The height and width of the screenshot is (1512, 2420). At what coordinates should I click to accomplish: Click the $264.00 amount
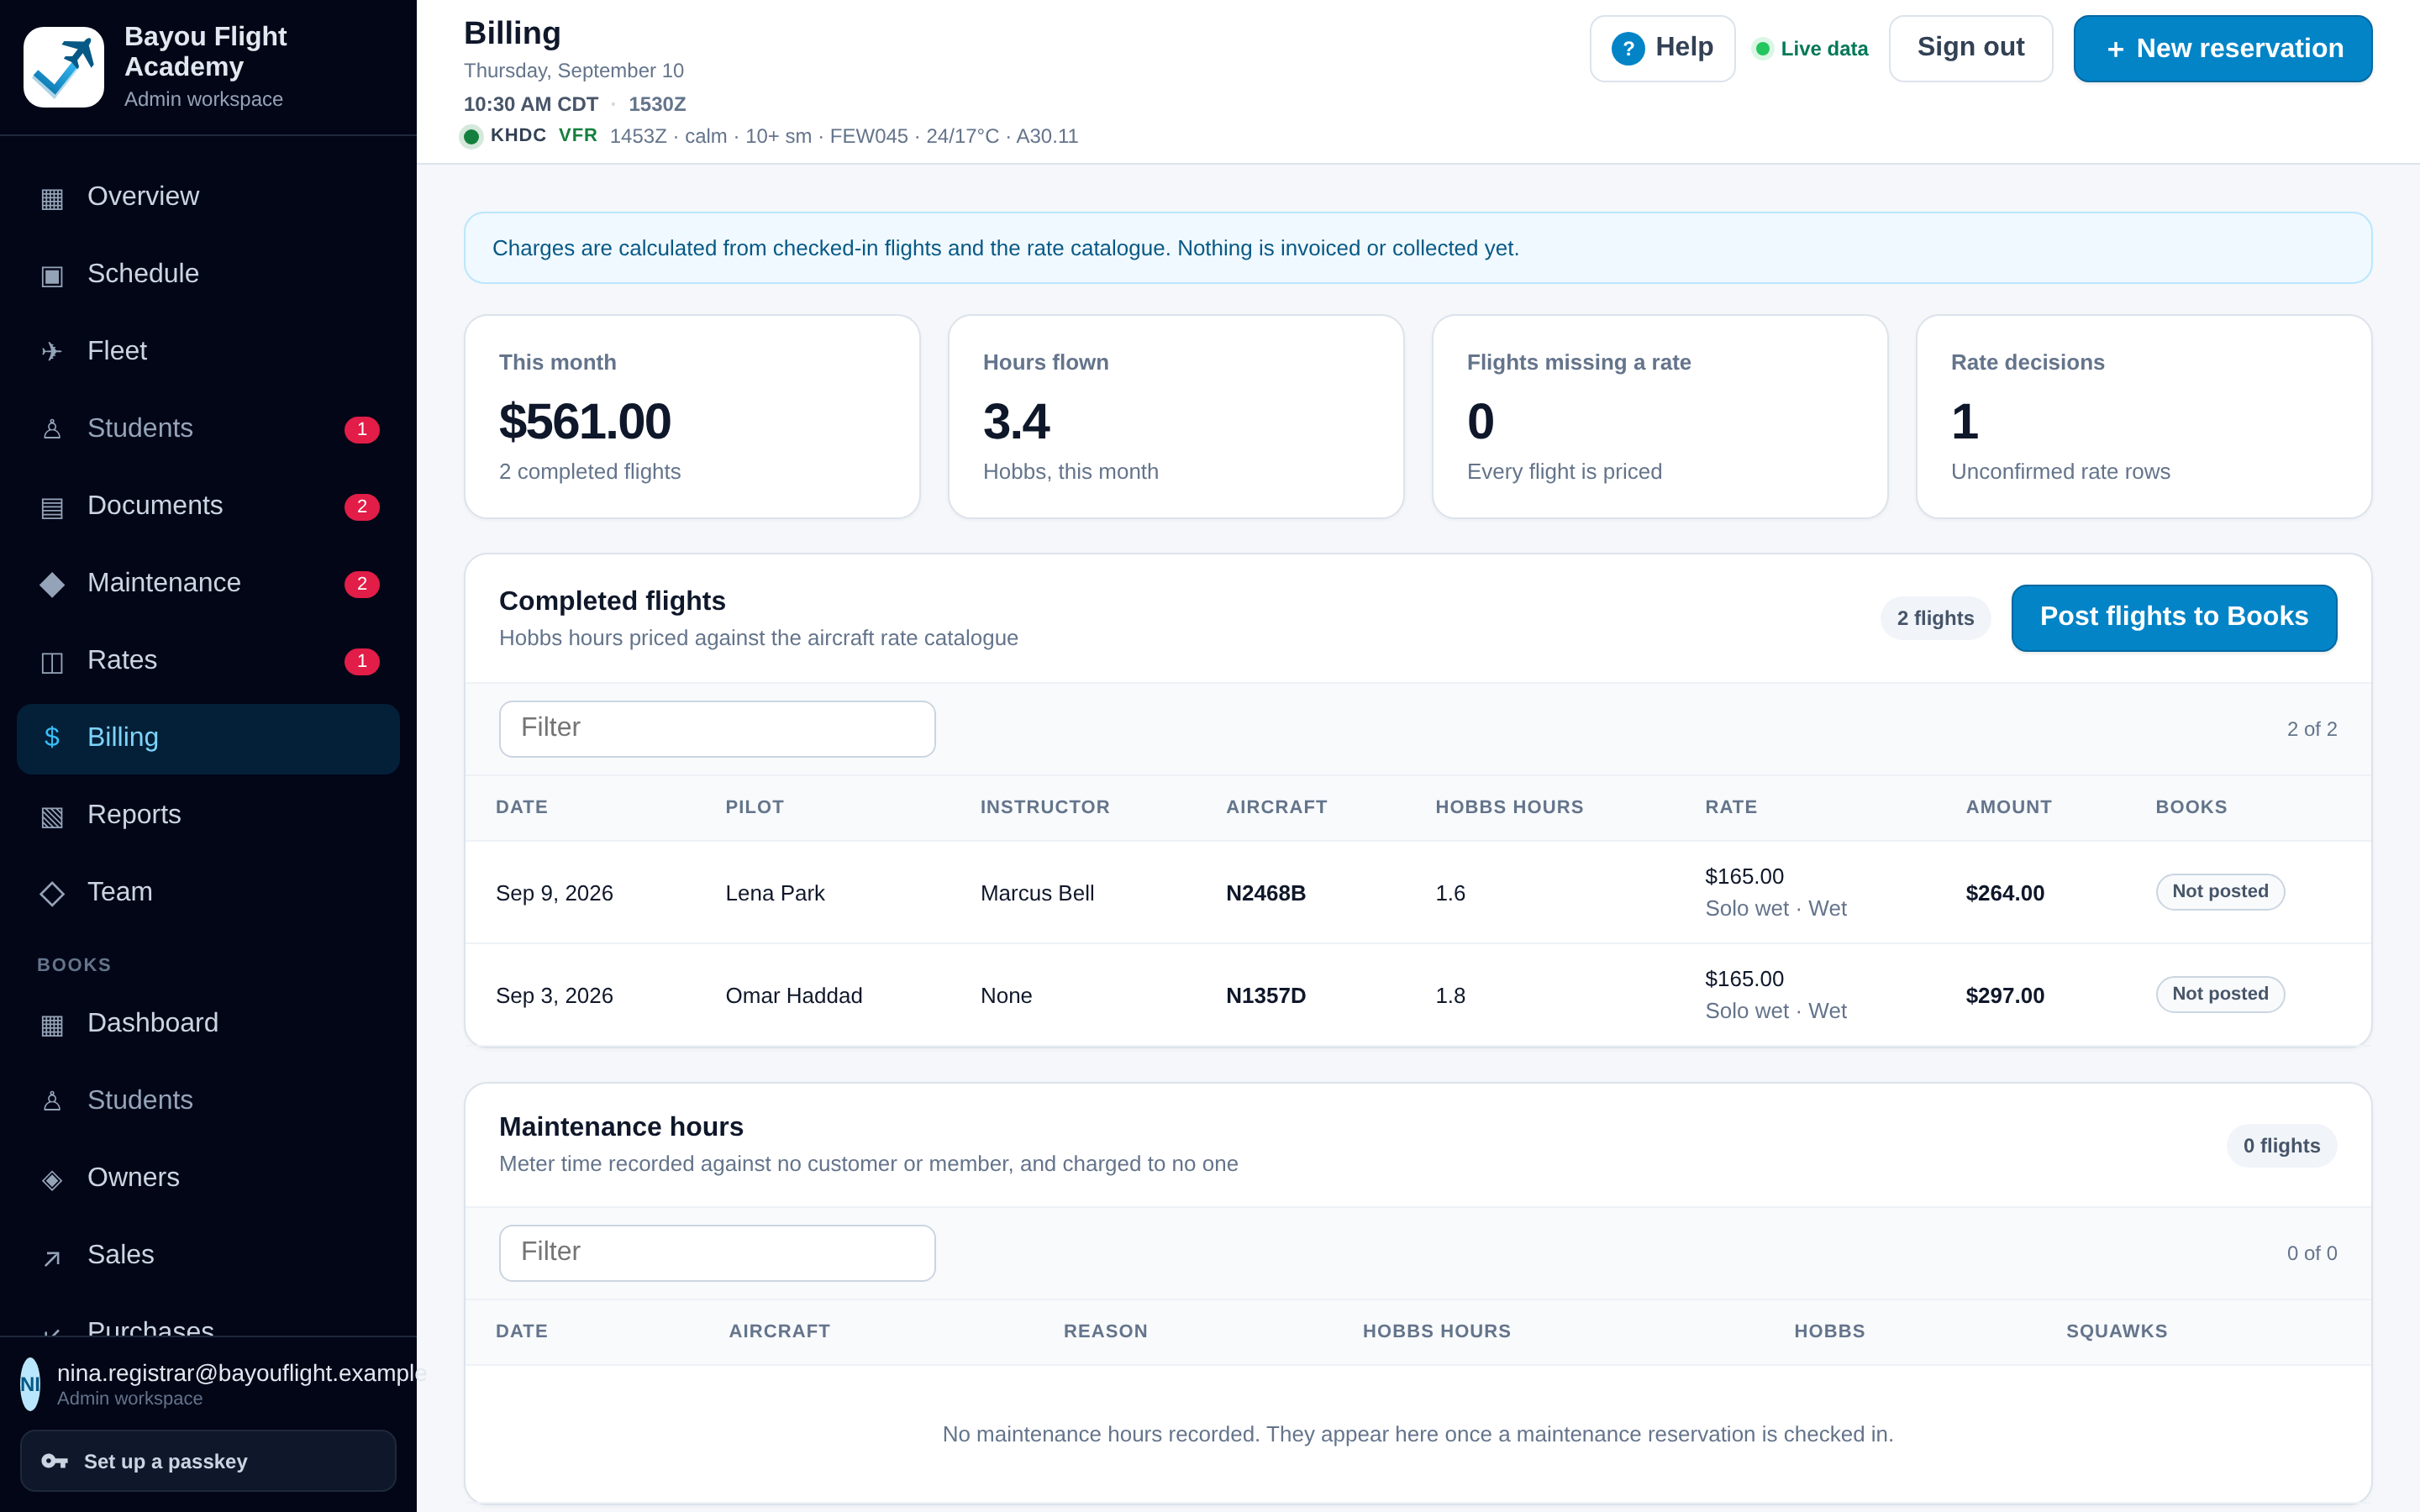tap(2004, 893)
